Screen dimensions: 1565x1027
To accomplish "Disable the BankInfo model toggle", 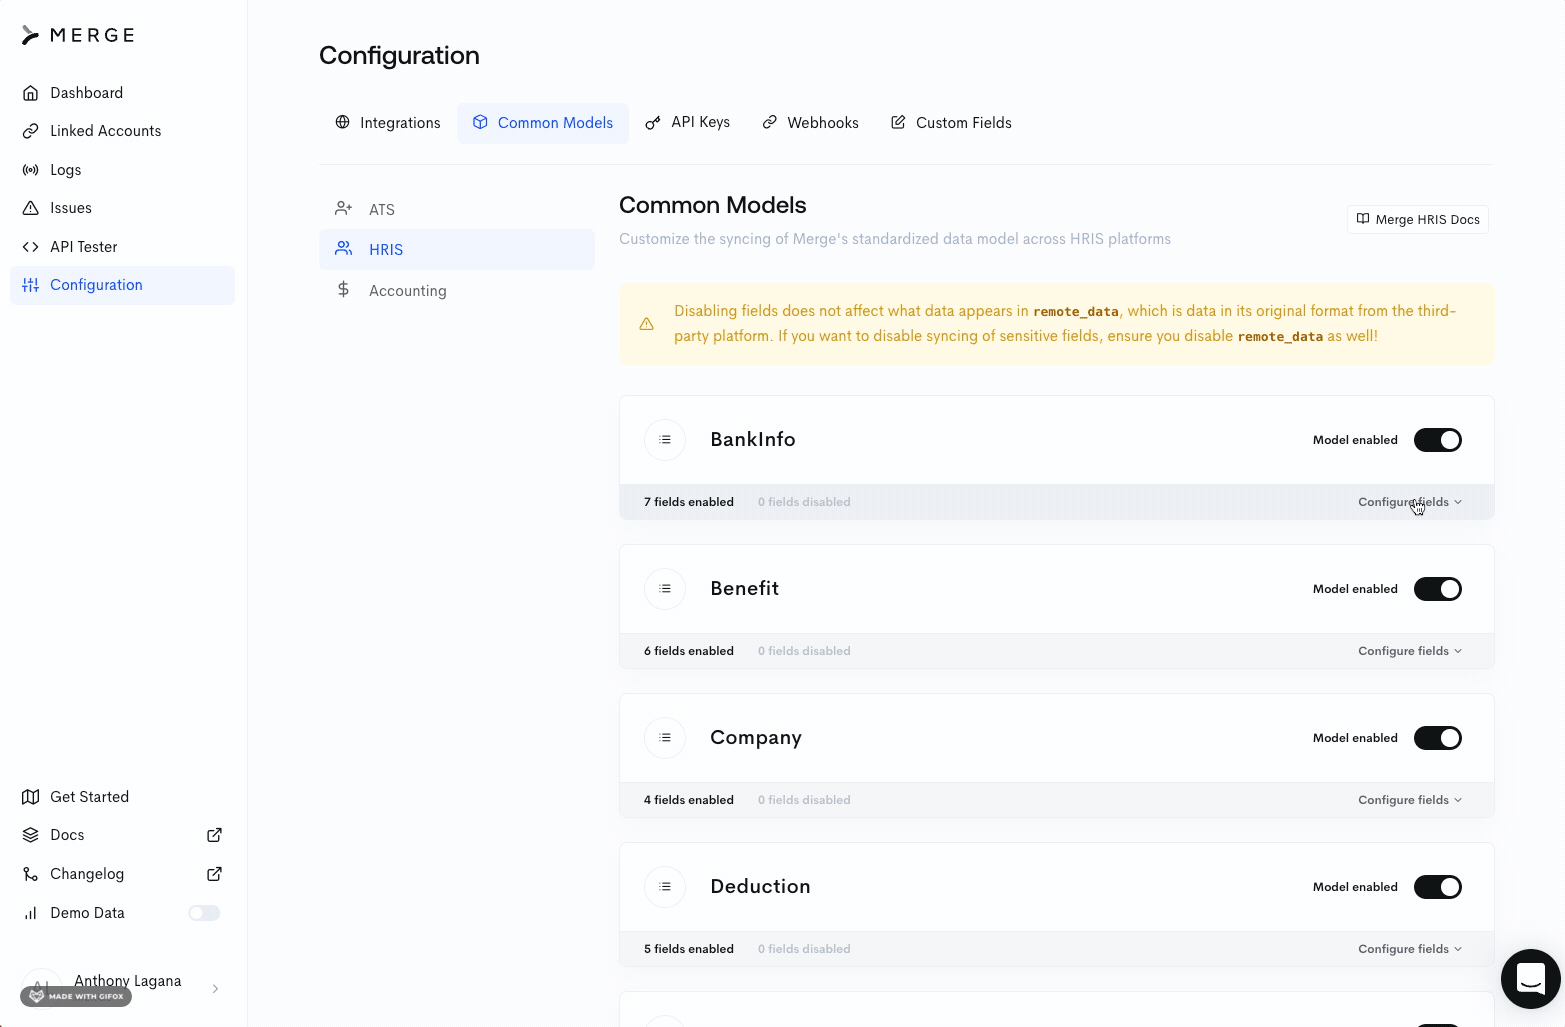I will pyautogui.click(x=1437, y=440).
